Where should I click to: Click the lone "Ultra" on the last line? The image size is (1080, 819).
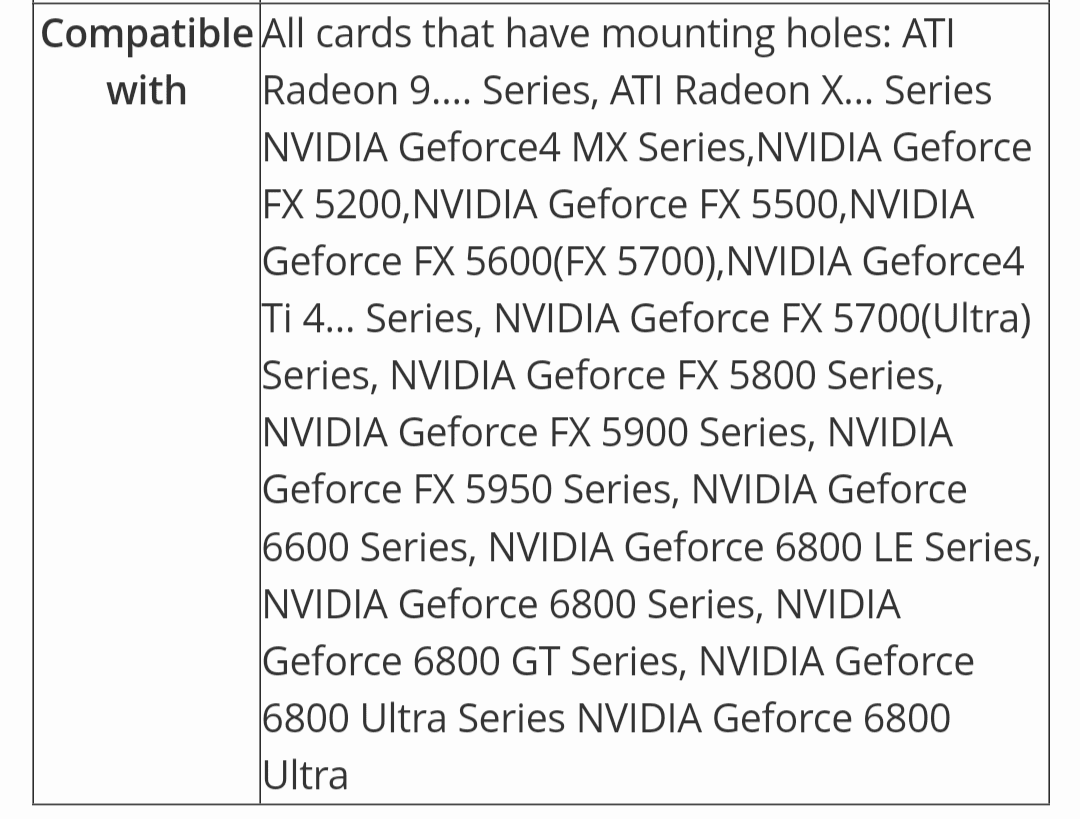point(305,775)
